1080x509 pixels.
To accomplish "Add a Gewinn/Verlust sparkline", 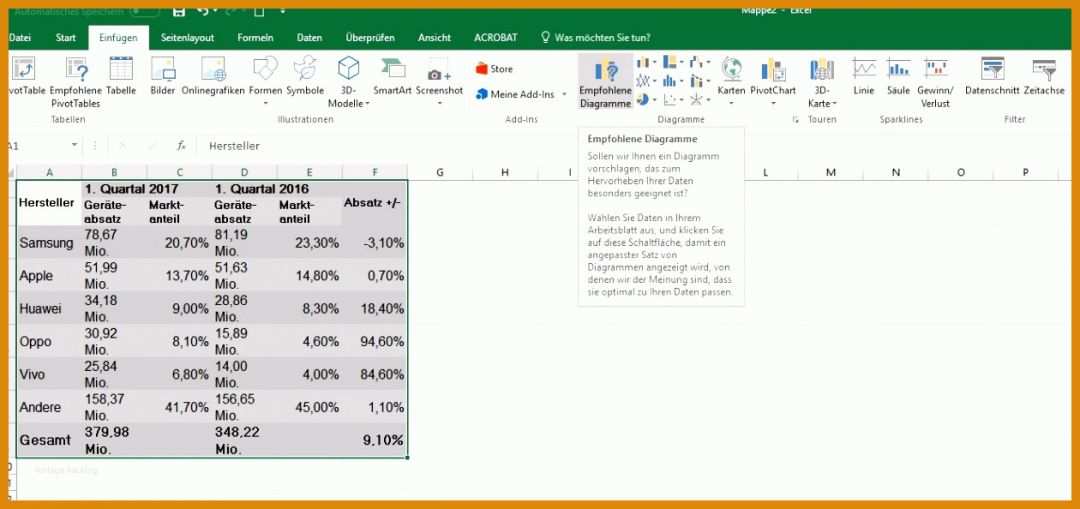I will click(x=935, y=83).
